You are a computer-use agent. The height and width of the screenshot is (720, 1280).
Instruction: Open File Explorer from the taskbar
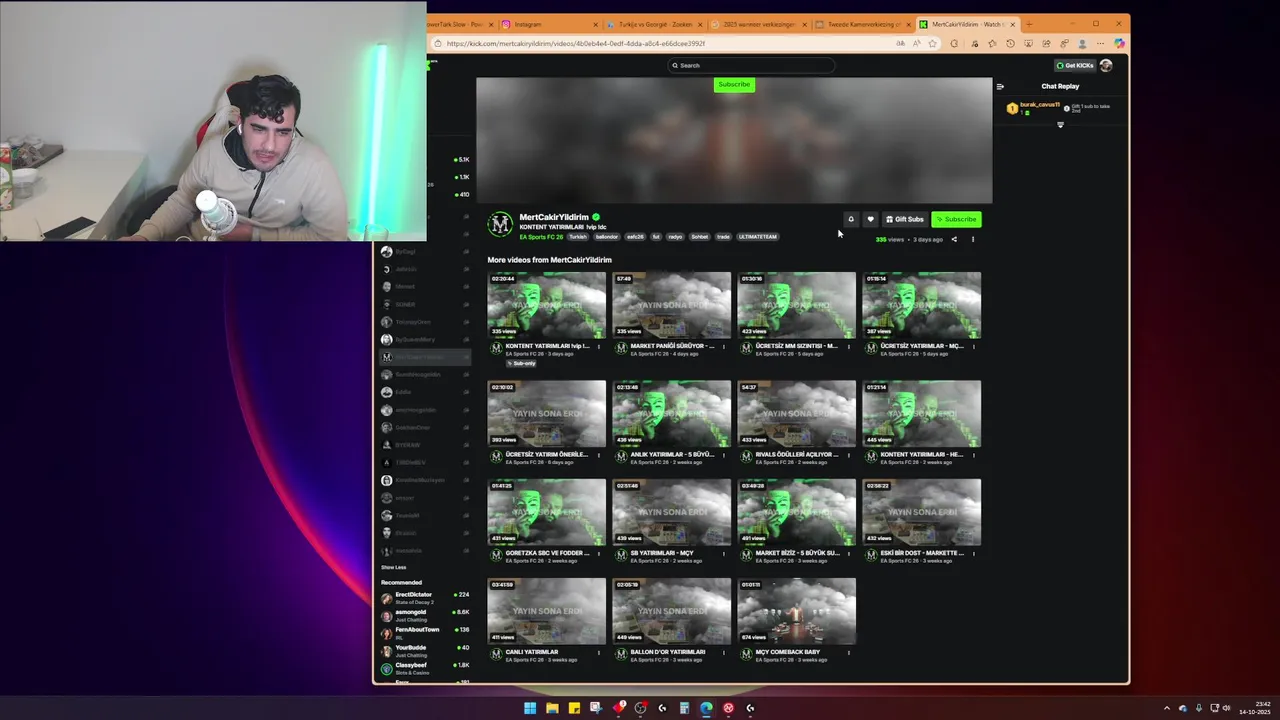click(552, 708)
